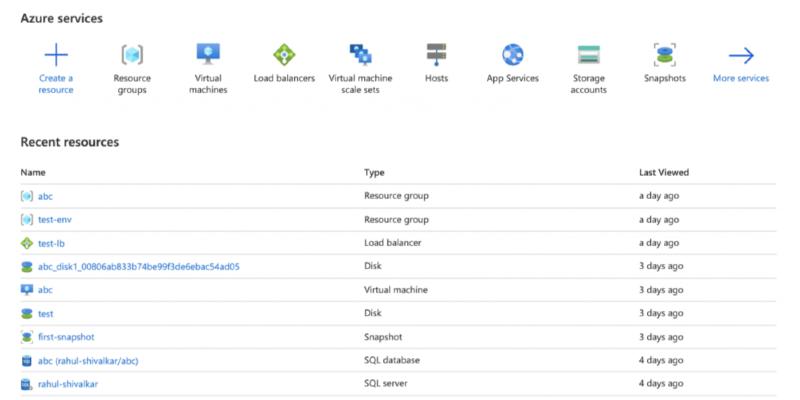This screenshot has height=400, width=800.
Task: Open the test disk resource
Action: pyautogui.click(x=45, y=314)
